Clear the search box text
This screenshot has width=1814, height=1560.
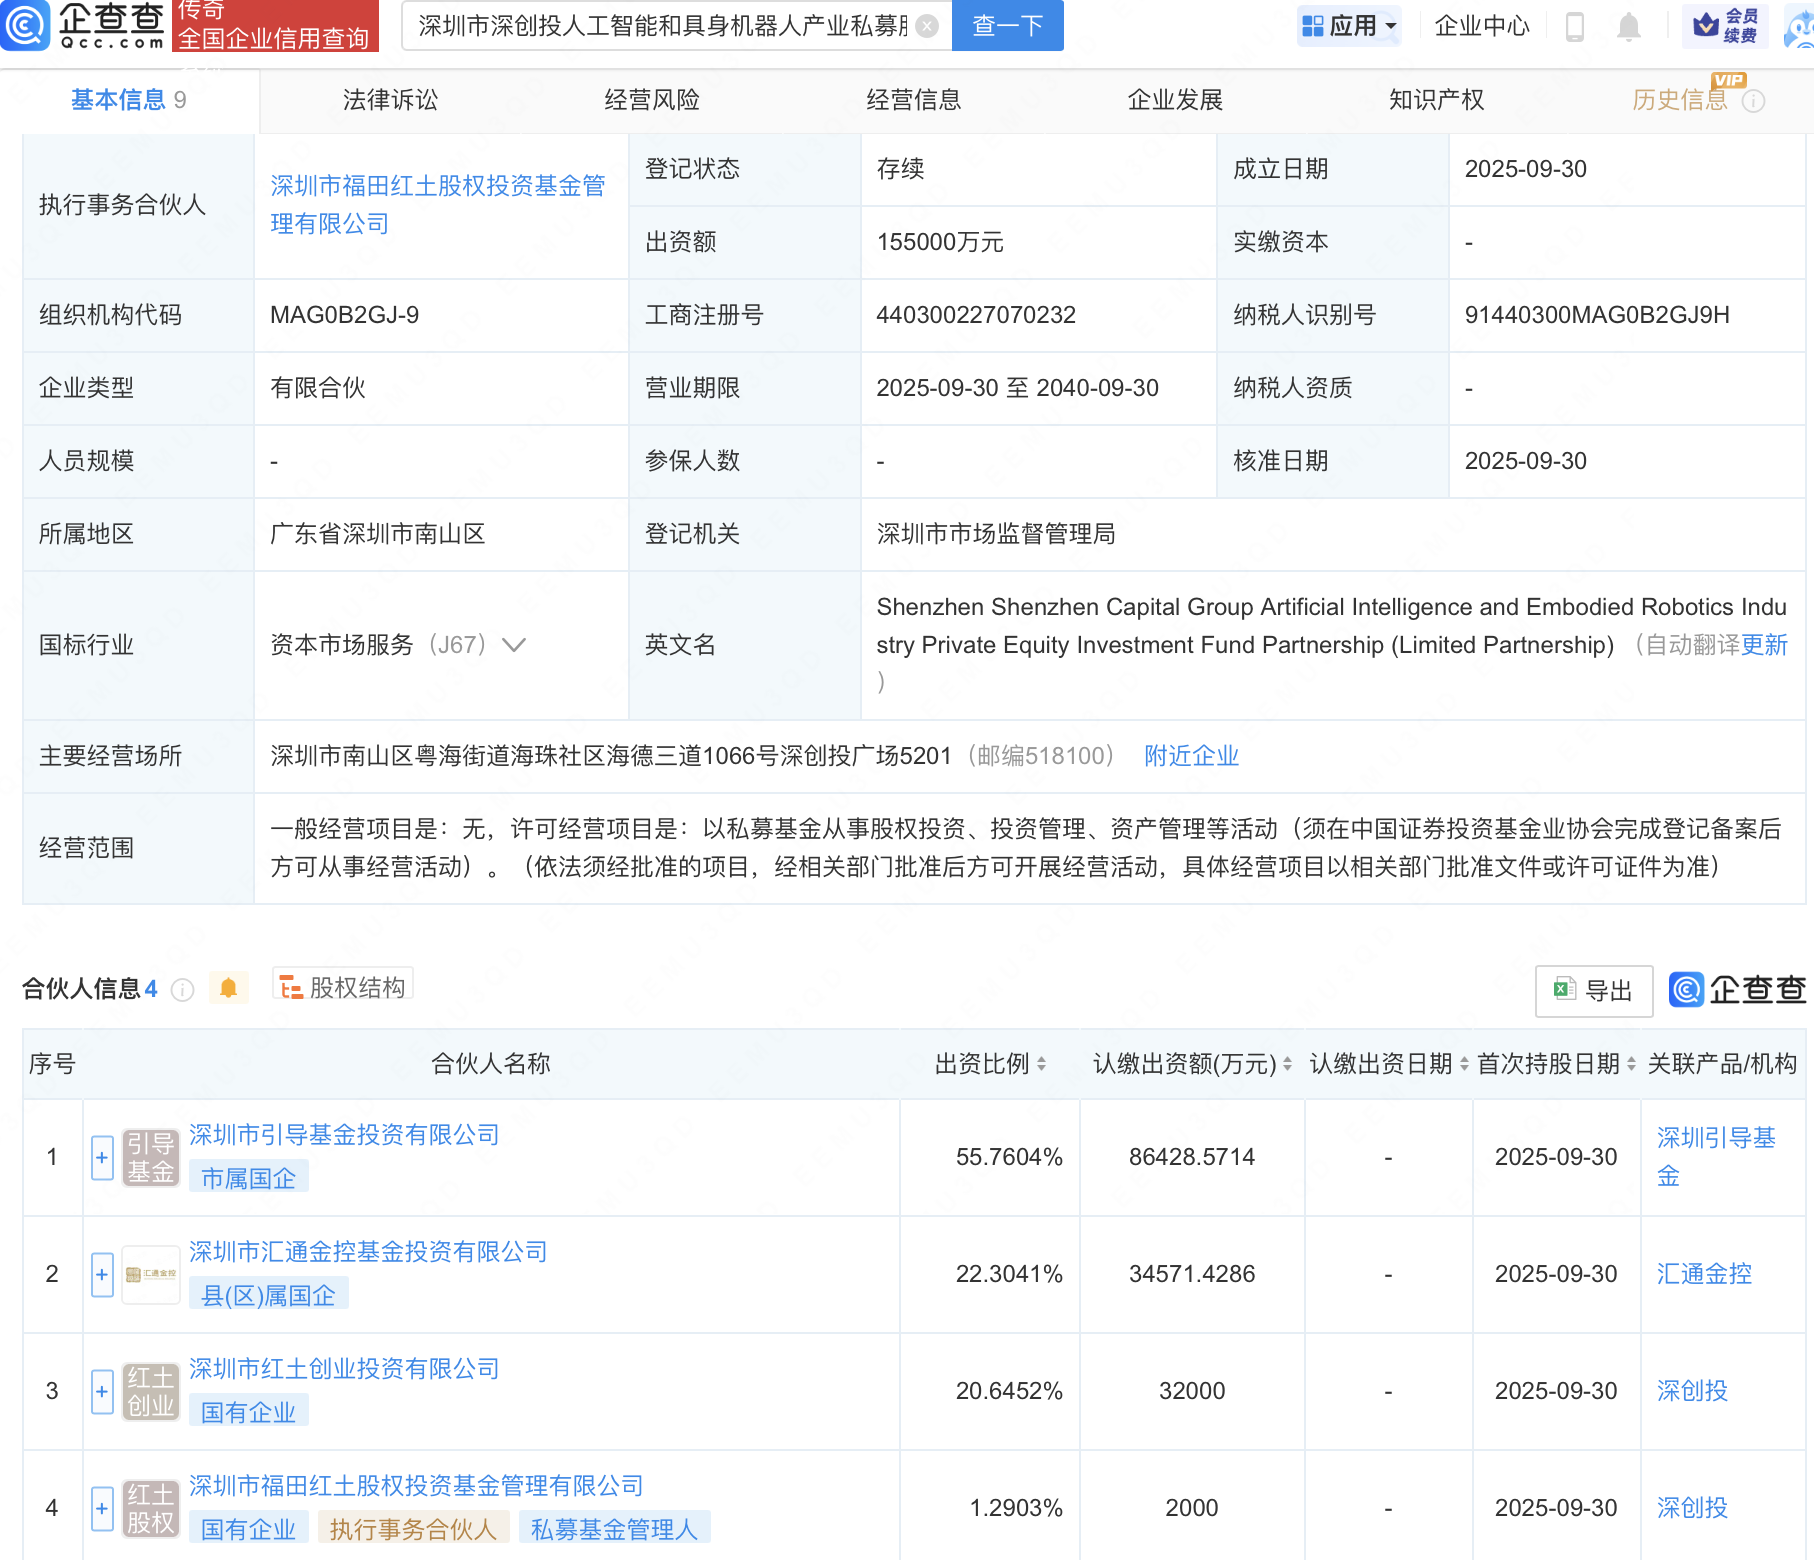coord(927,26)
